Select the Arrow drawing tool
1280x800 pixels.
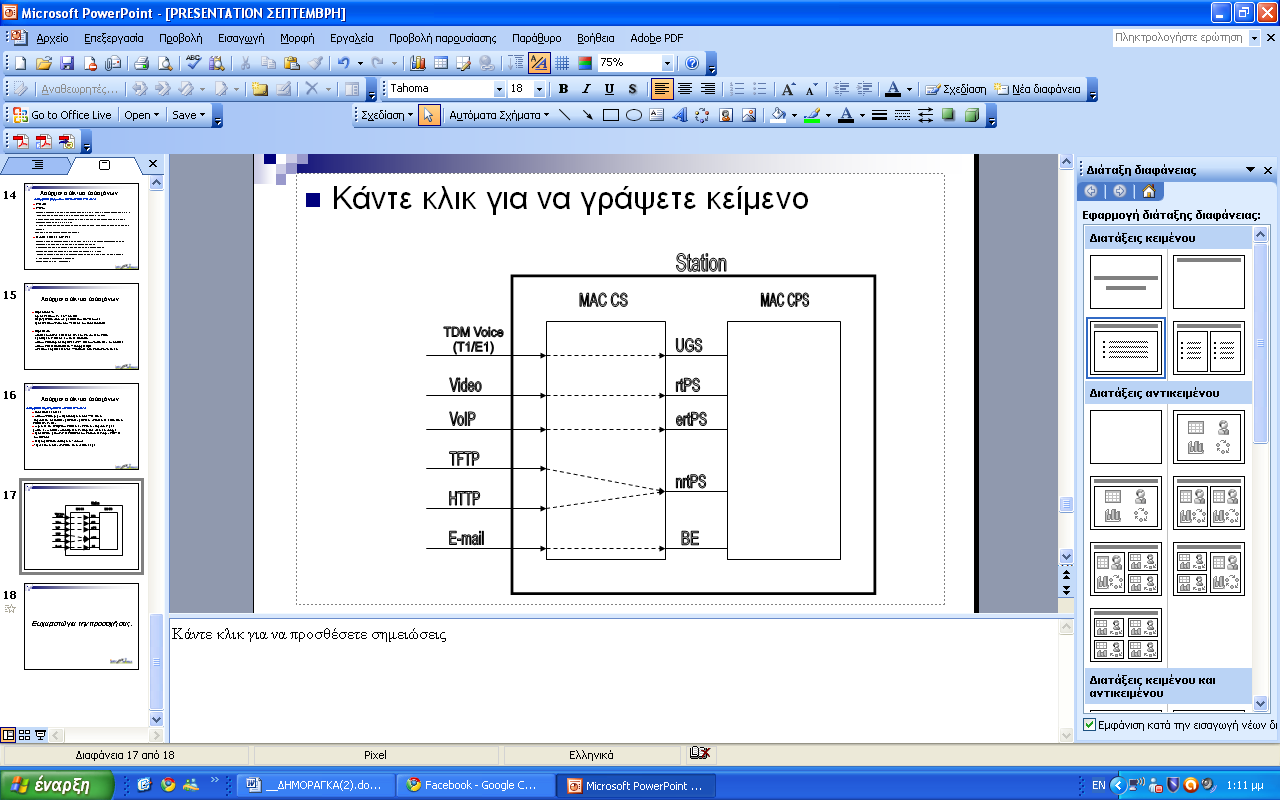click(x=588, y=115)
